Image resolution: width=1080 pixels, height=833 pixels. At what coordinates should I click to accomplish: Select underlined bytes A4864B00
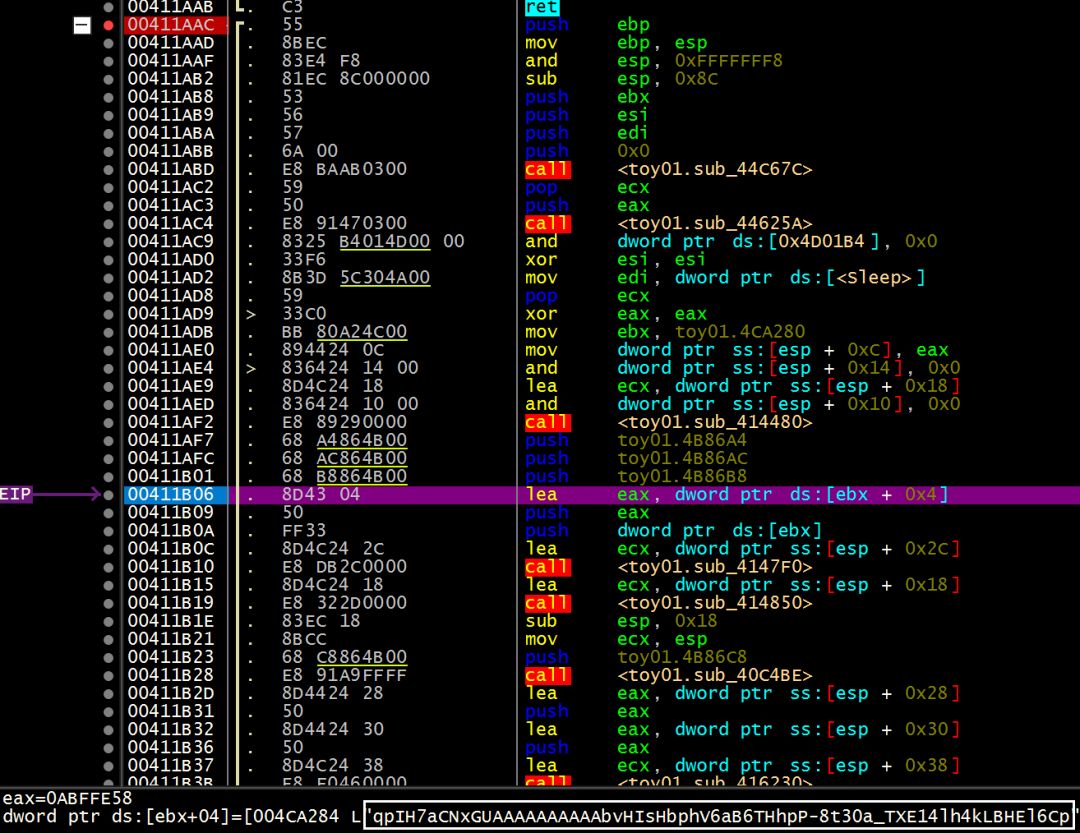[x=362, y=440]
